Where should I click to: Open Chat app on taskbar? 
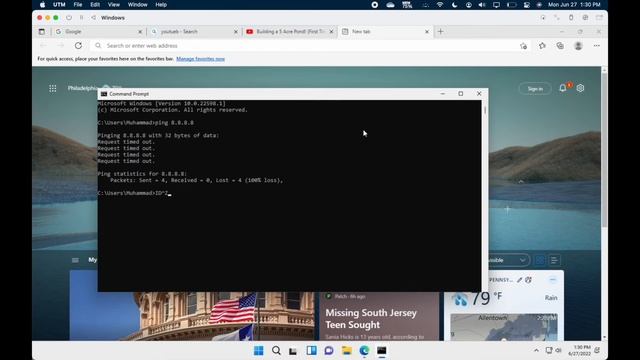(329, 351)
